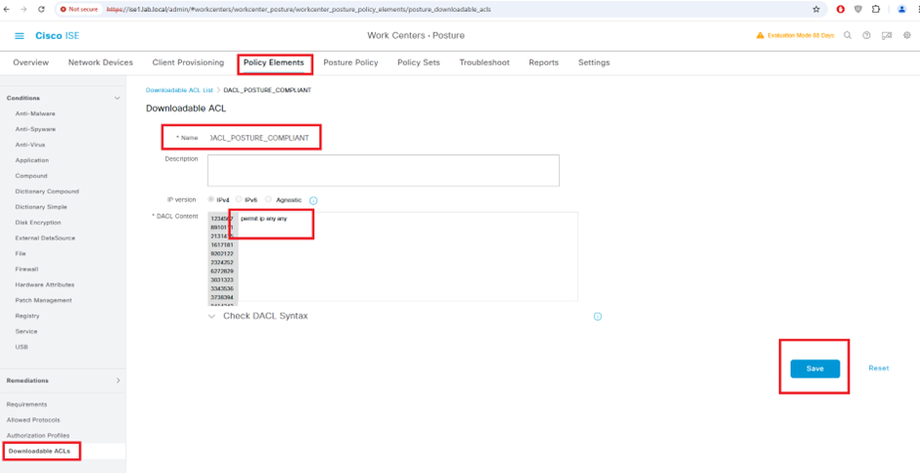This screenshot has height=473, width=920.
Task: Open the Troubleshoot tab
Action: click(x=484, y=62)
